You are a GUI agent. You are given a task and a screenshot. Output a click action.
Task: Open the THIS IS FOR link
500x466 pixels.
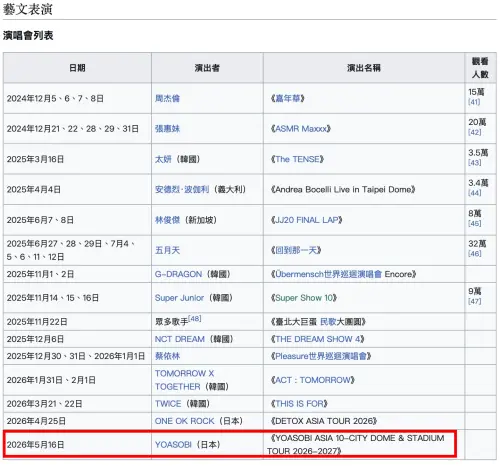click(299, 404)
